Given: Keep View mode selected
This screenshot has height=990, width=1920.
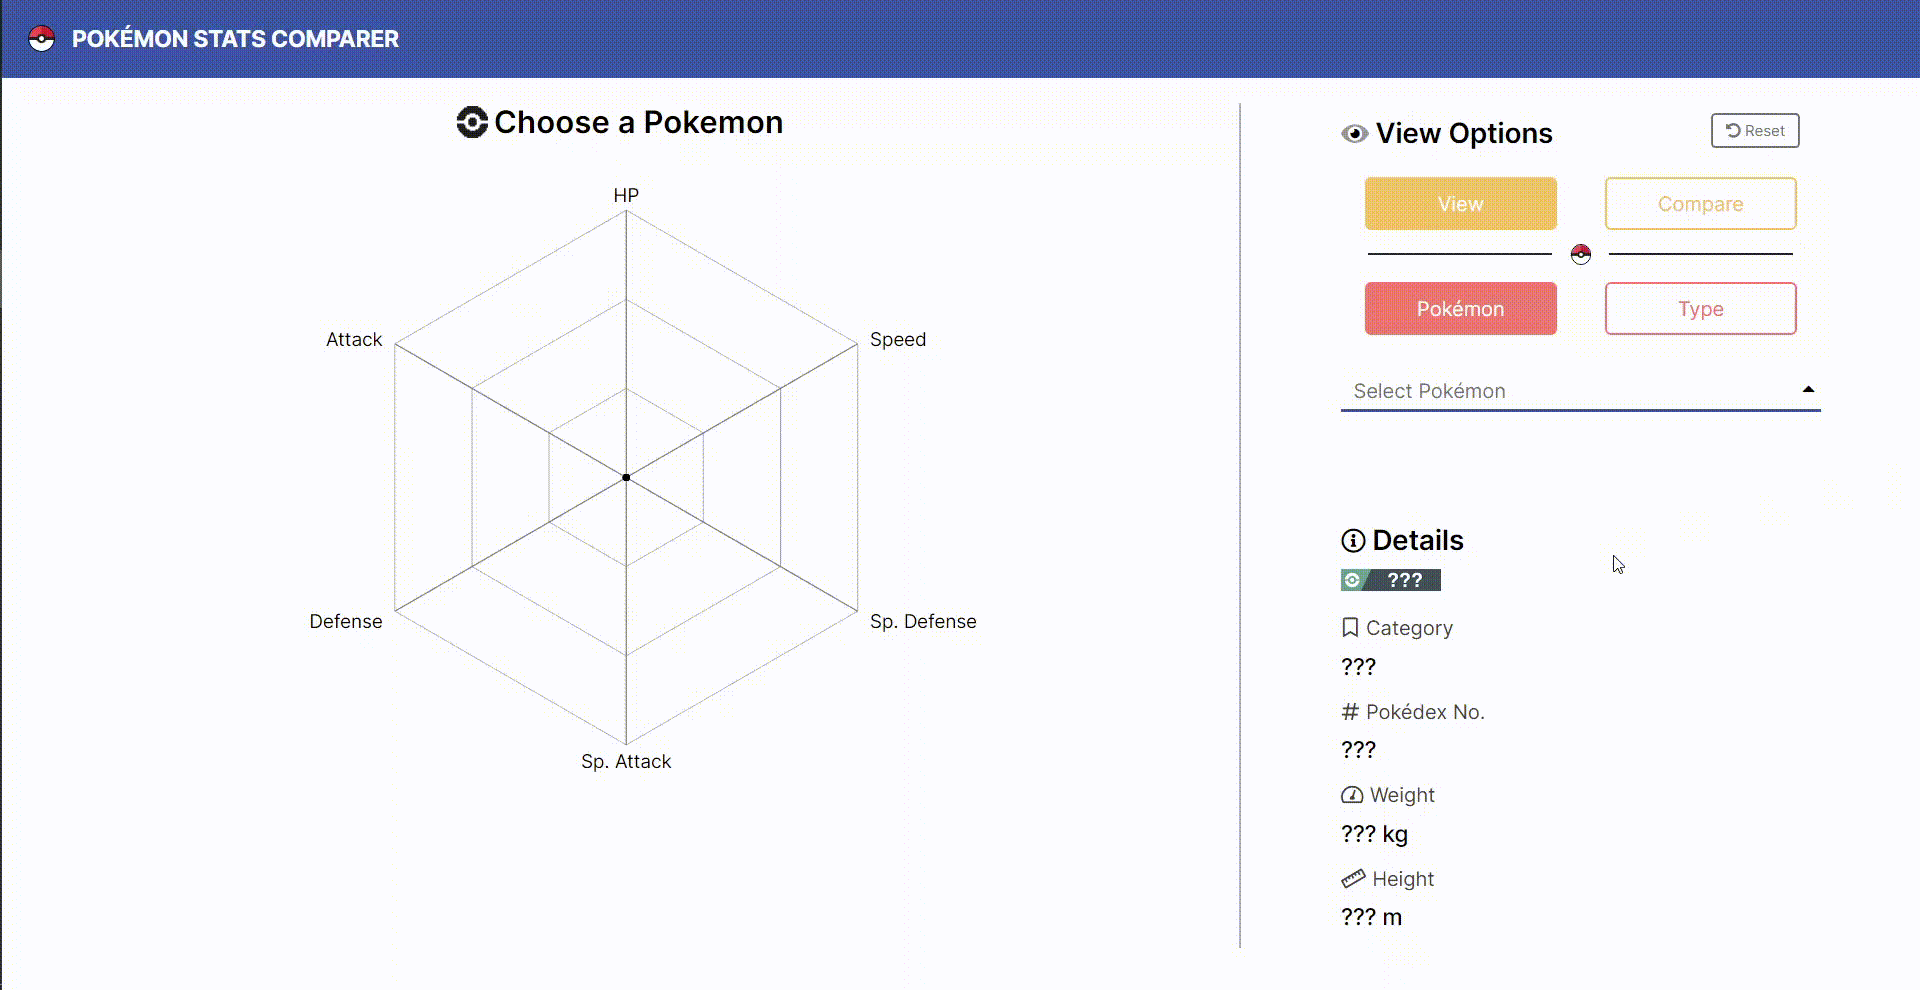Looking at the screenshot, I should tap(1460, 203).
